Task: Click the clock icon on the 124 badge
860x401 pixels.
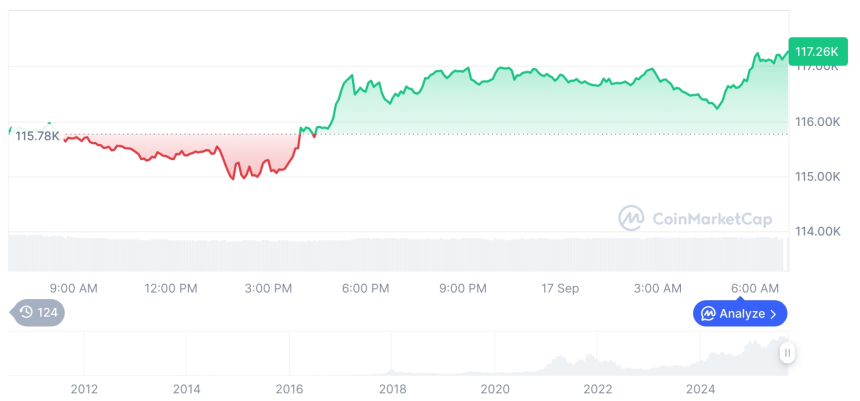Action: (26, 313)
